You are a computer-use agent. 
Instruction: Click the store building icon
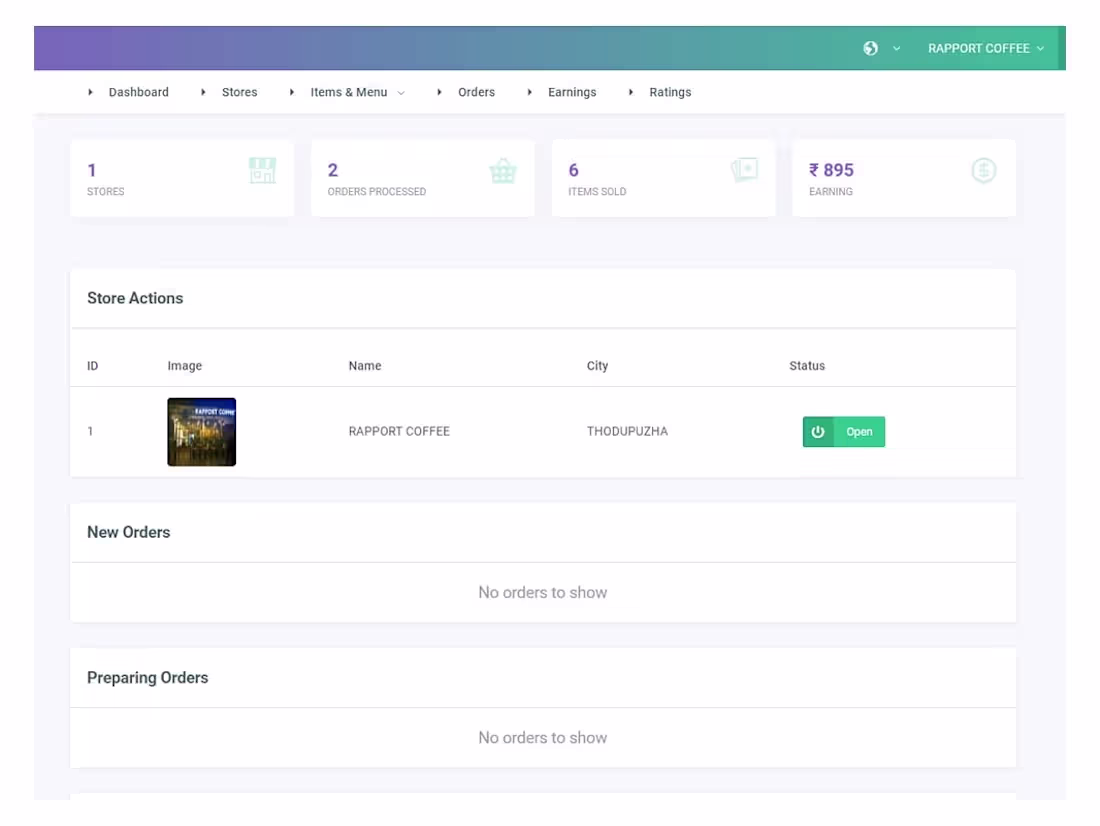click(262, 171)
